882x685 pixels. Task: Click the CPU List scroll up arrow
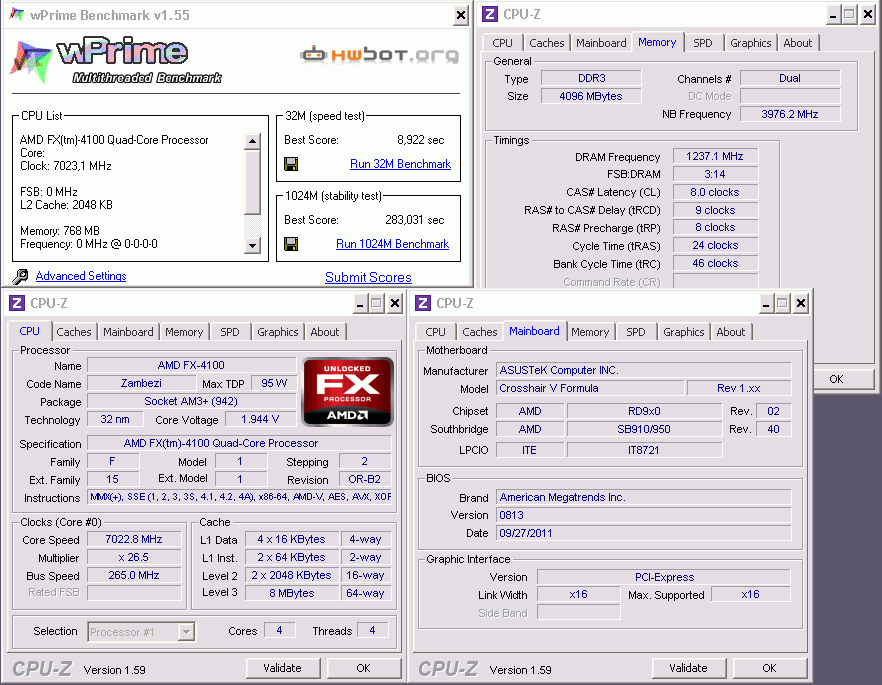(253, 141)
